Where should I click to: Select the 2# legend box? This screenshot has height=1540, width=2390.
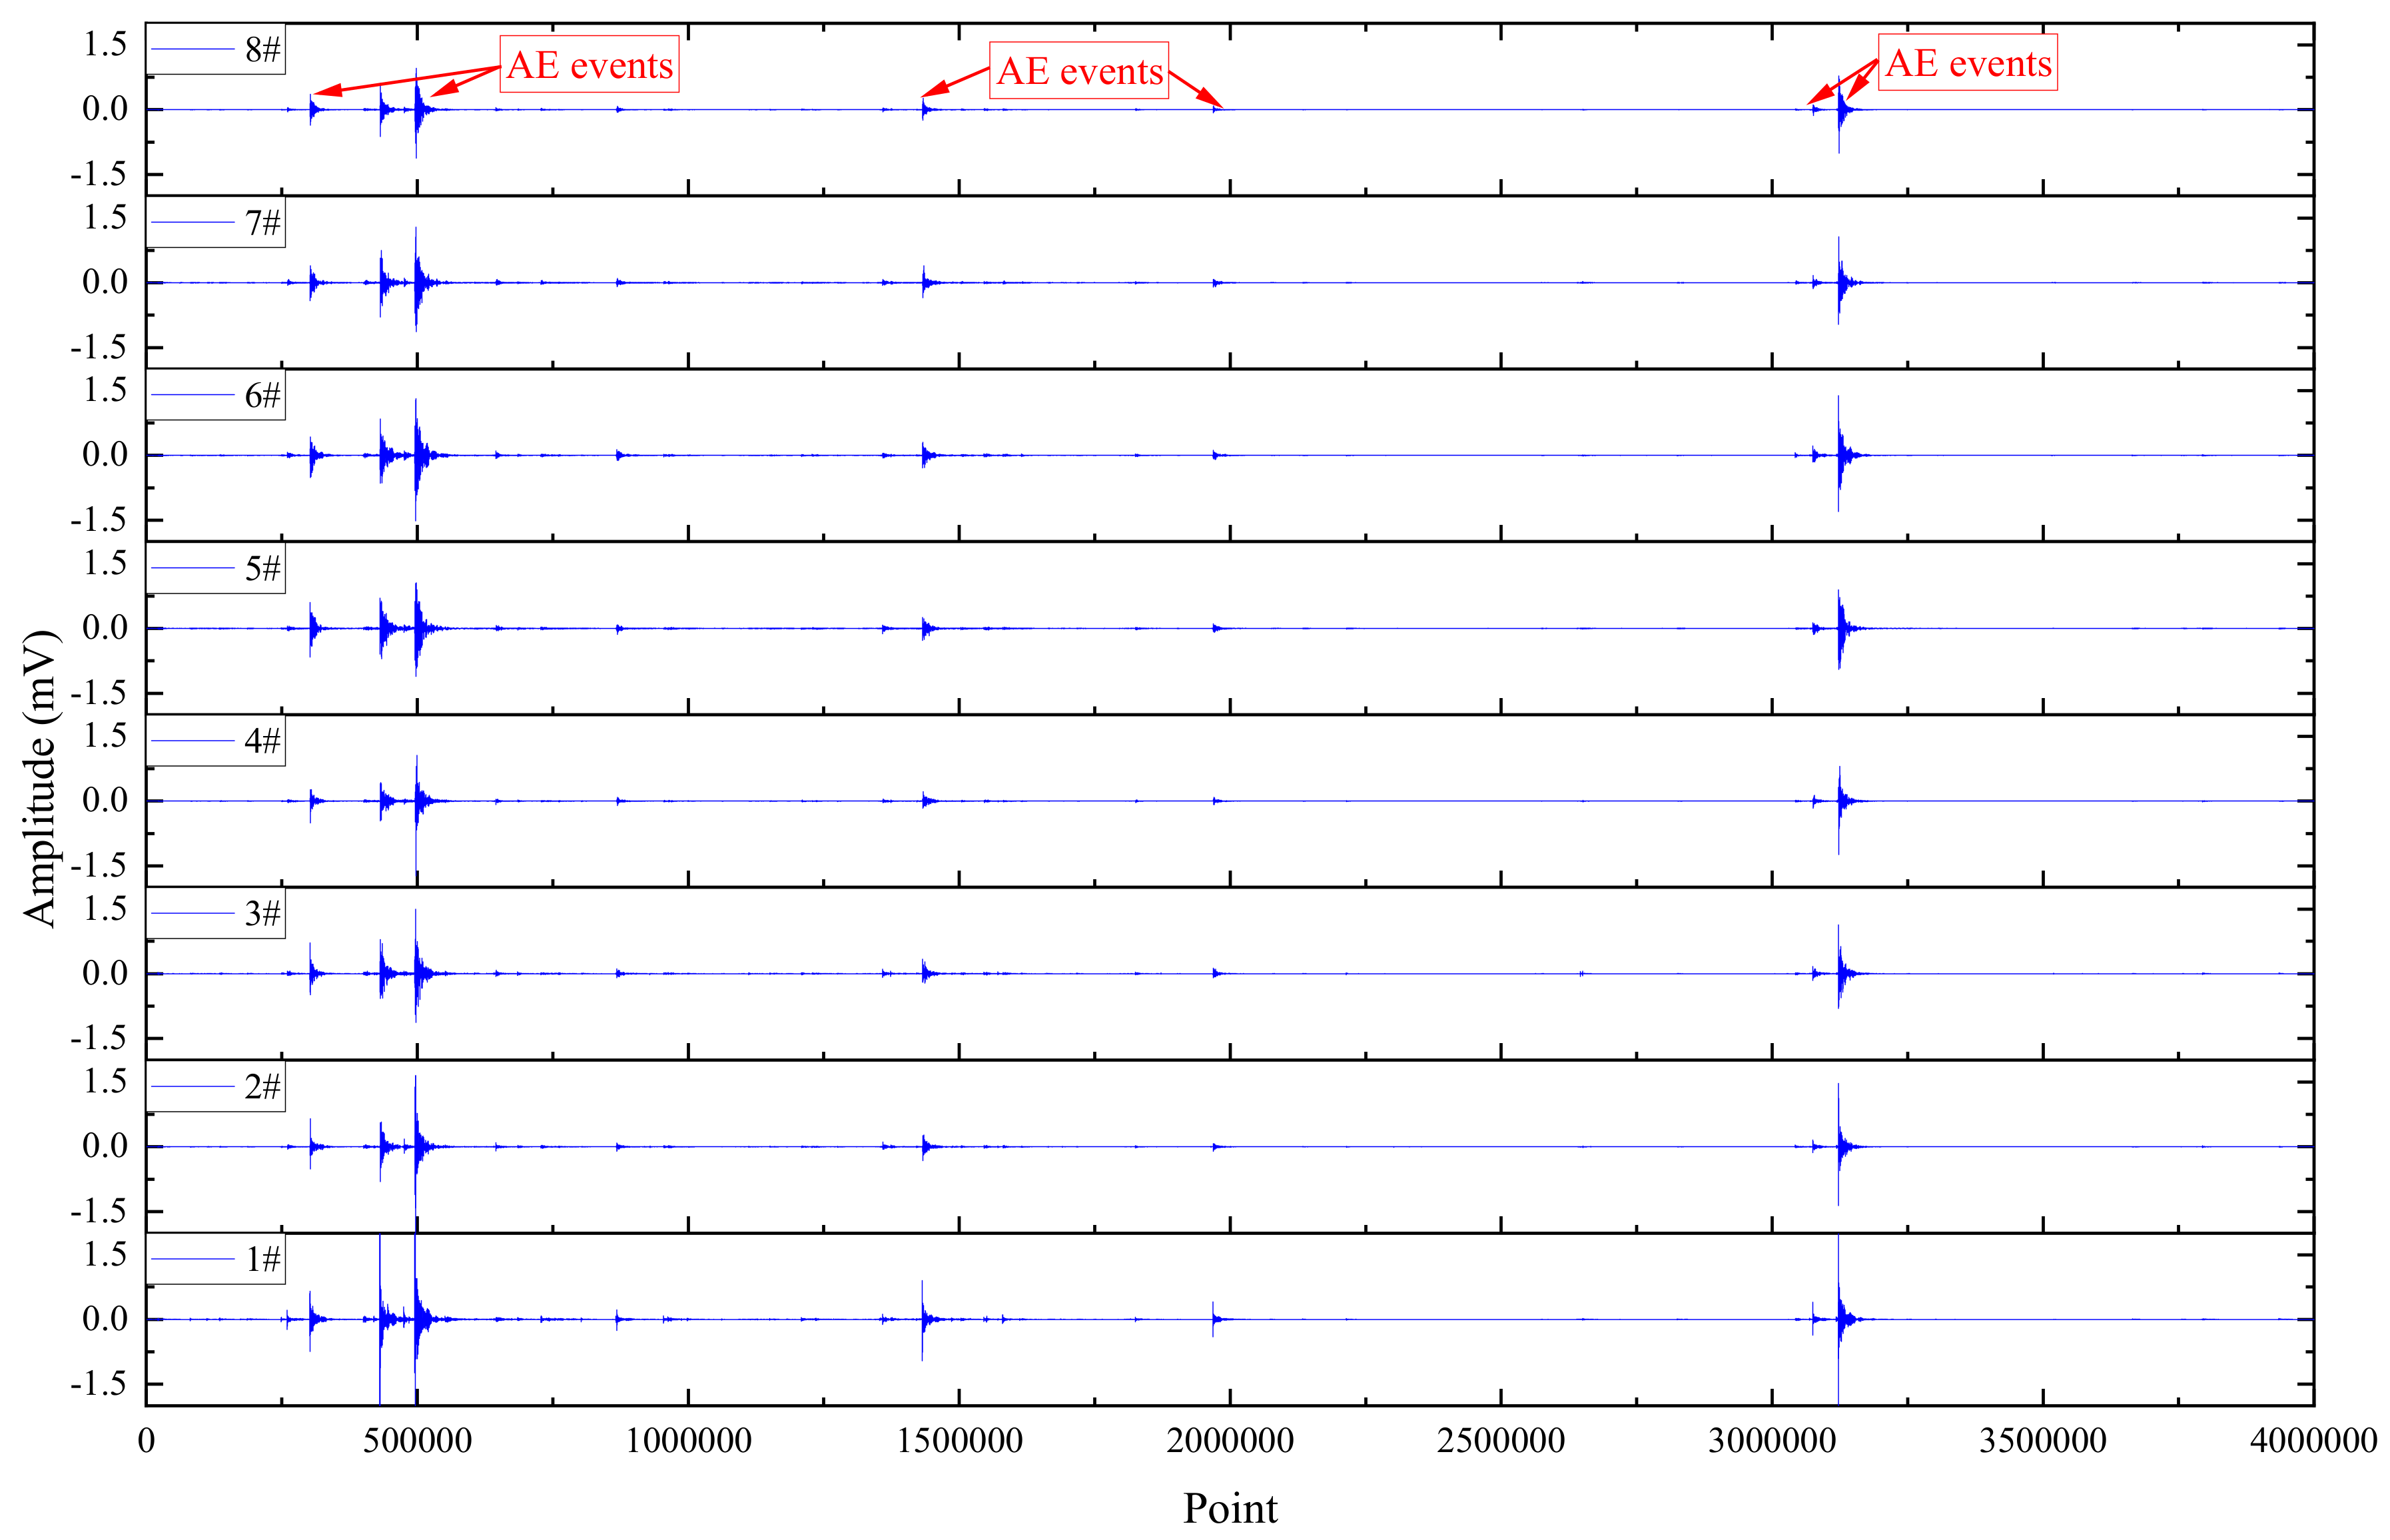click(216, 1086)
